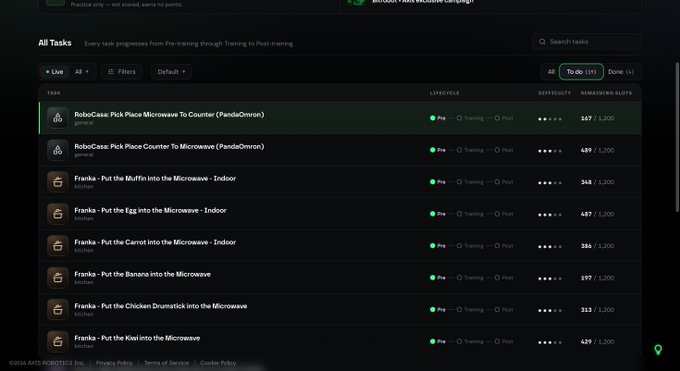Open the All category dropdown
The image size is (680, 371).
82,72
